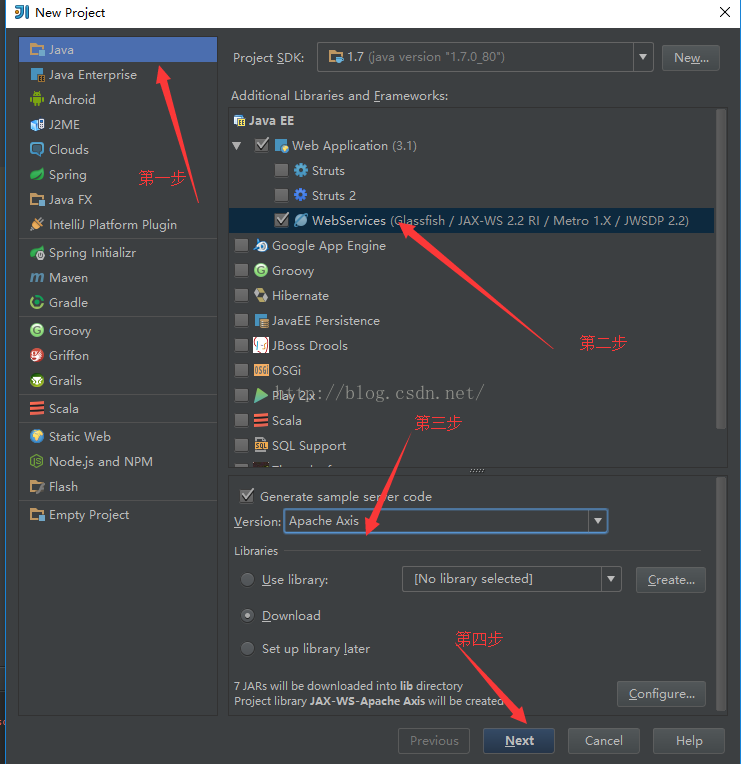Image resolution: width=741 pixels, height=764 pixels.
Task: Open Help for New Project dialog
Action: [x=689, y=741]
